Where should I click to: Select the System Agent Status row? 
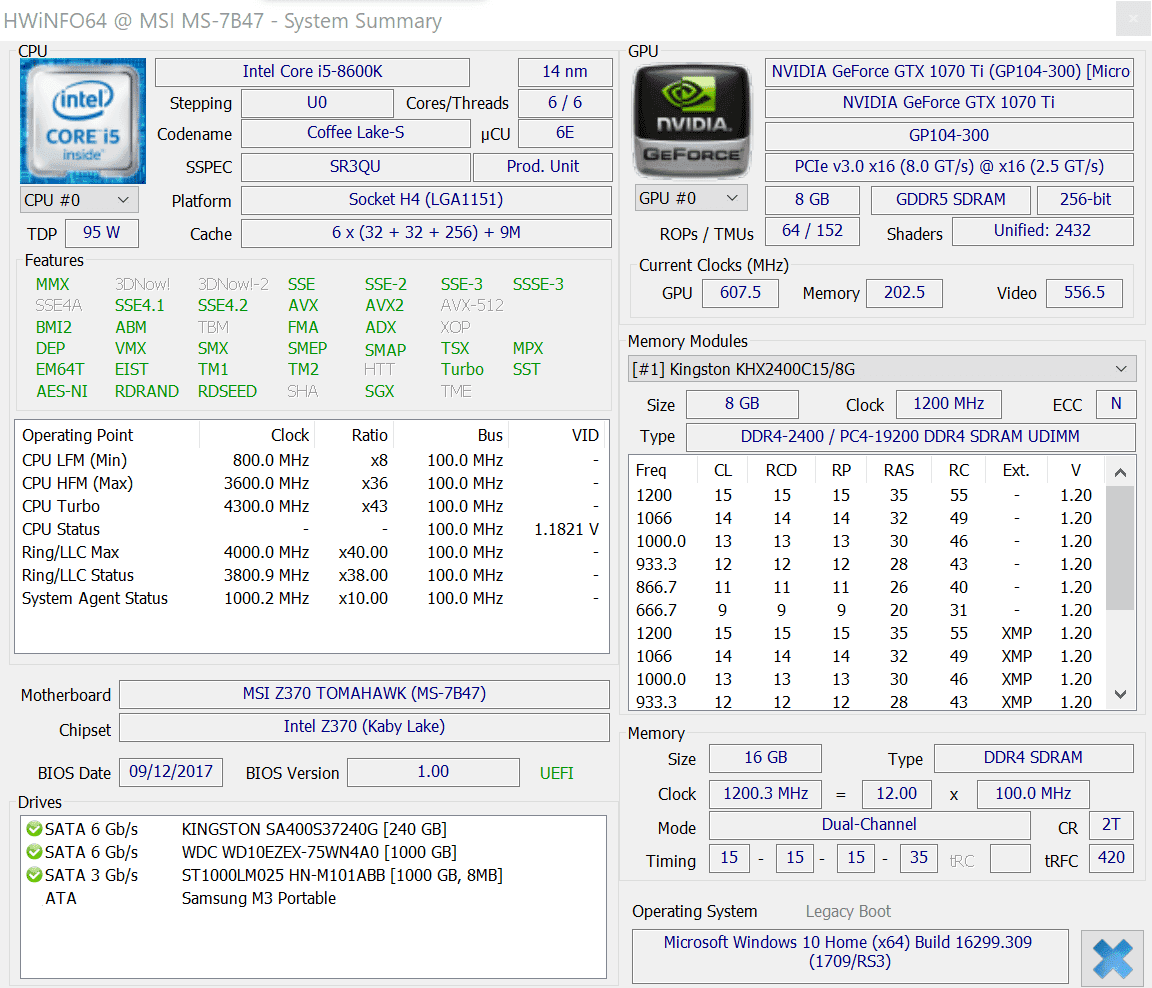tap(312, 599)
